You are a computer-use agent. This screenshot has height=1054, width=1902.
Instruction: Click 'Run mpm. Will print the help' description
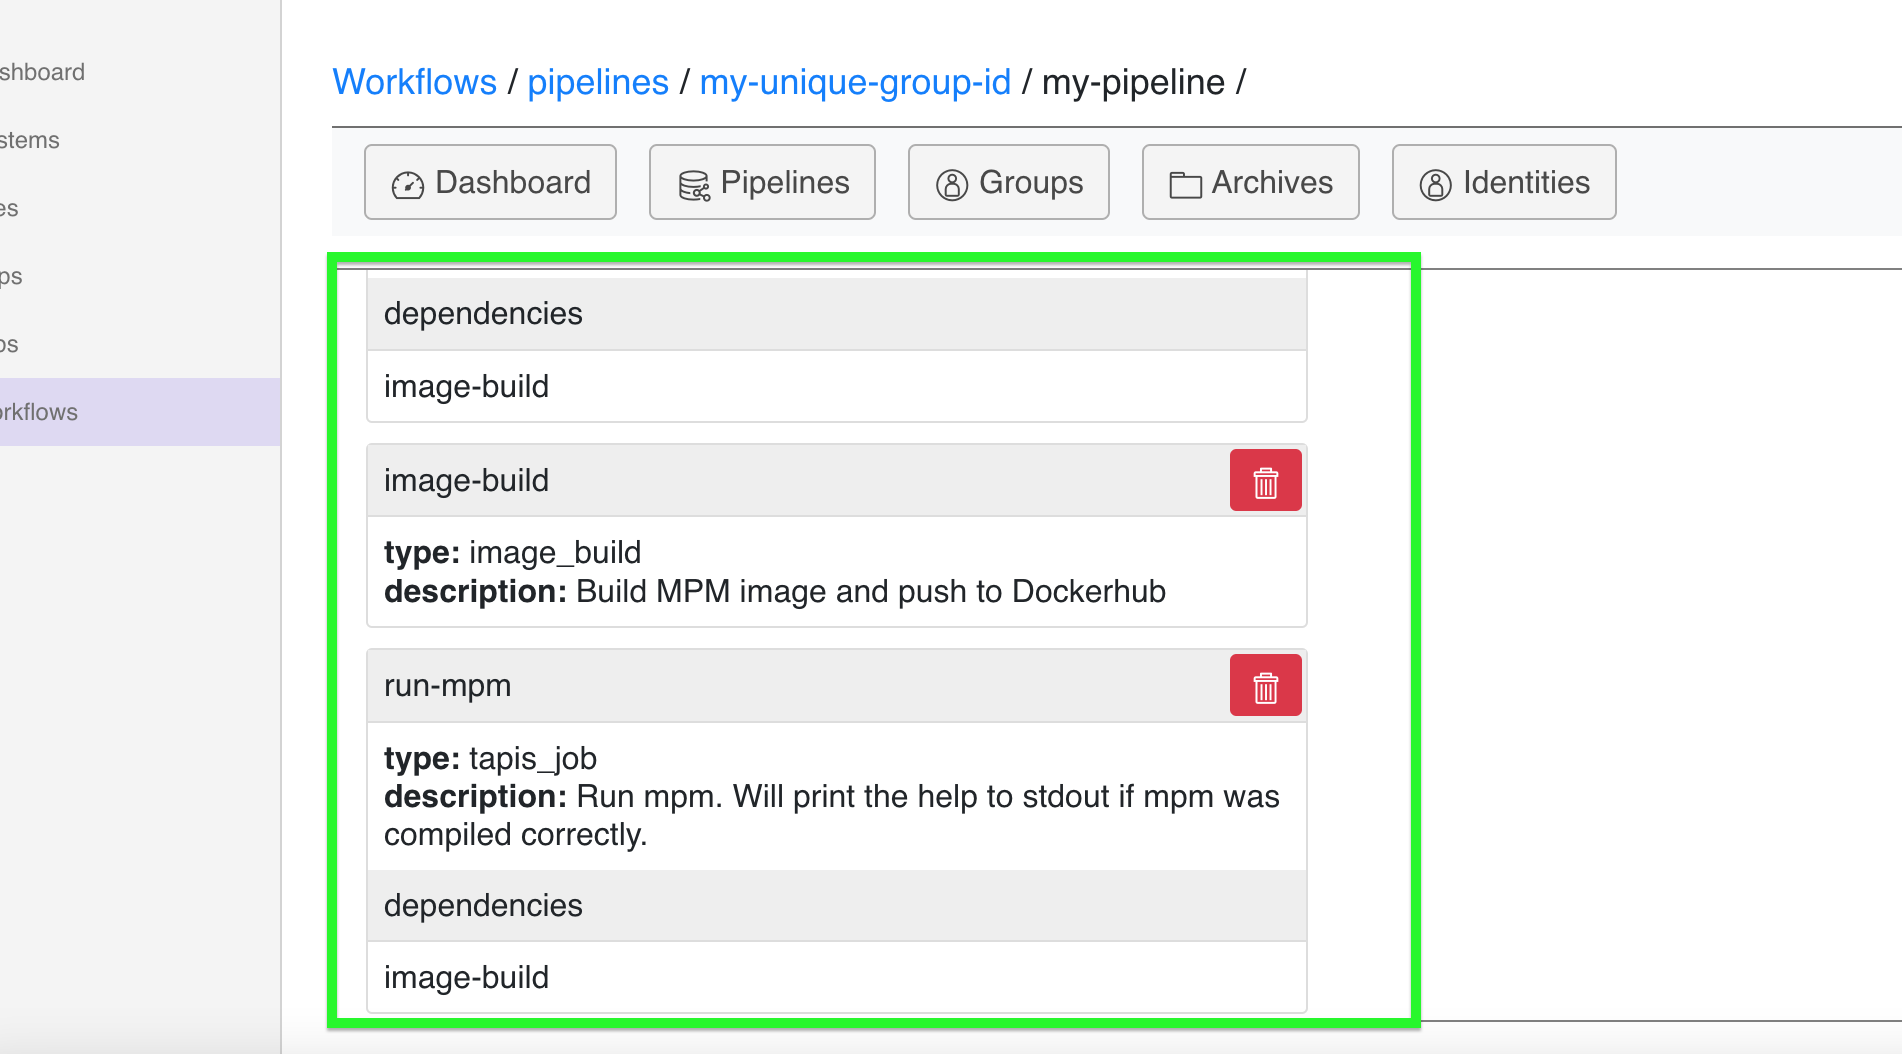pyautogui.click(x=832, y=815)
